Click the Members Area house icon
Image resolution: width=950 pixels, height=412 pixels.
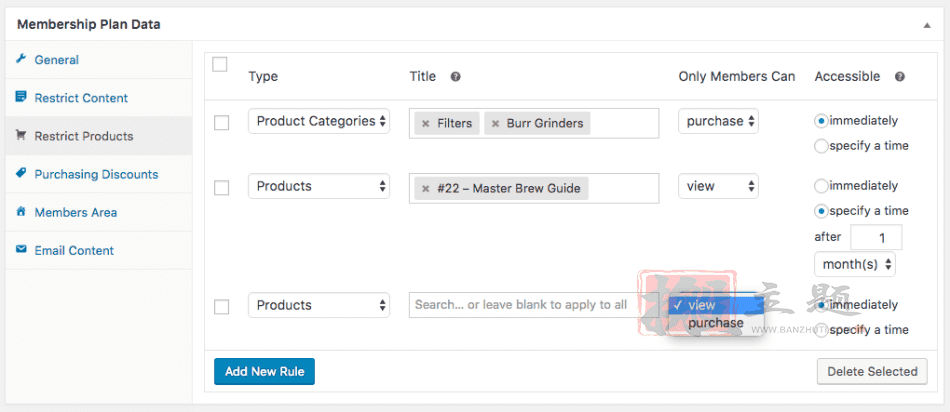pos(21,212)
